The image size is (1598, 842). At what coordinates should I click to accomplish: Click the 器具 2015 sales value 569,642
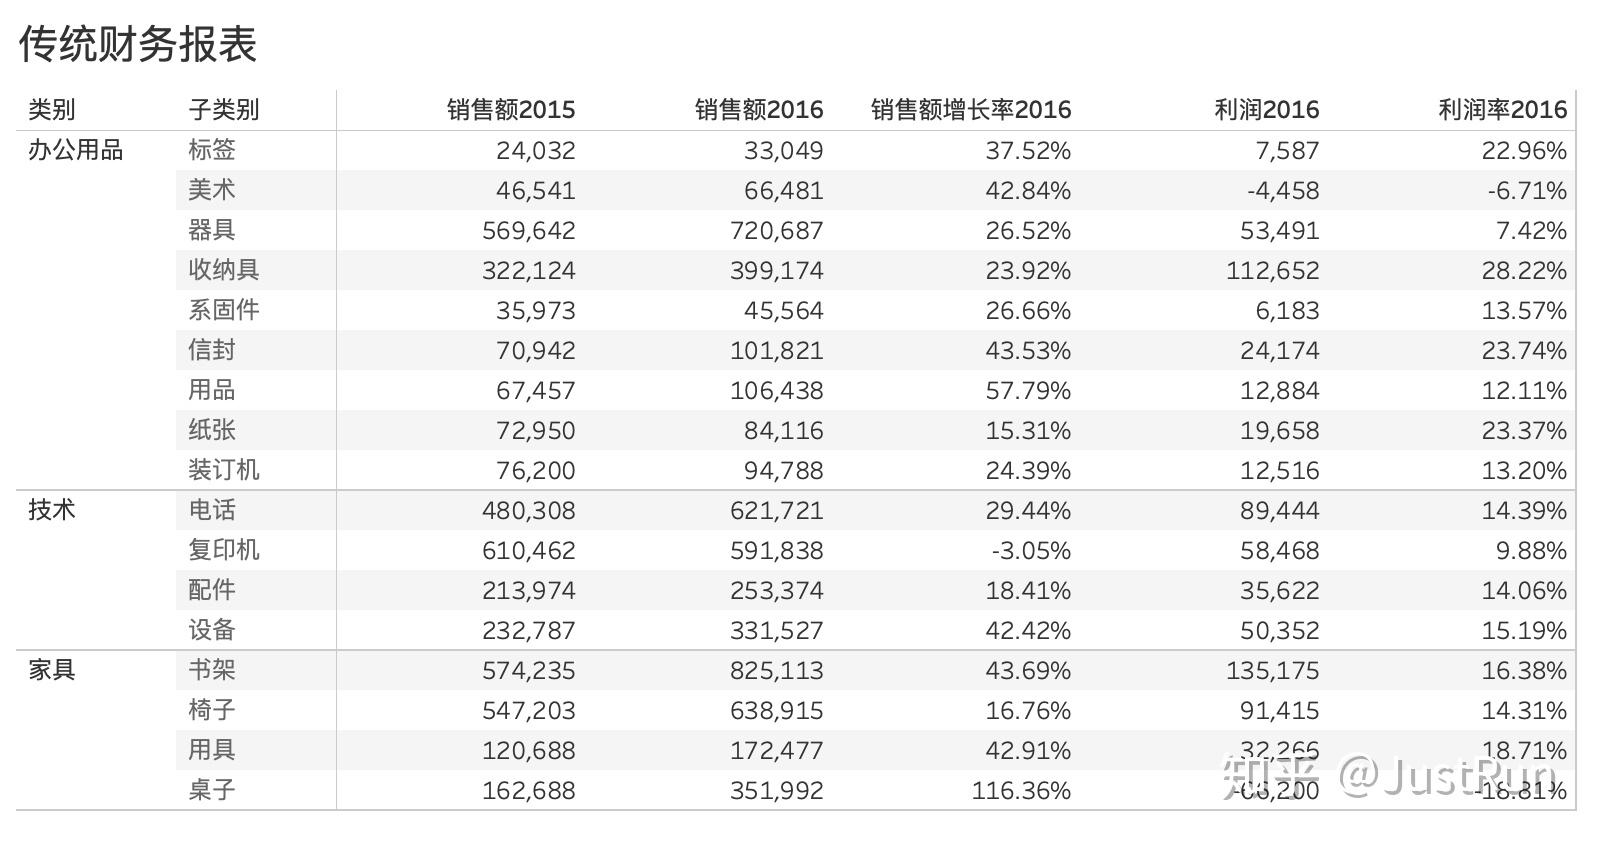pyautogui.click(x=528, y=231)
